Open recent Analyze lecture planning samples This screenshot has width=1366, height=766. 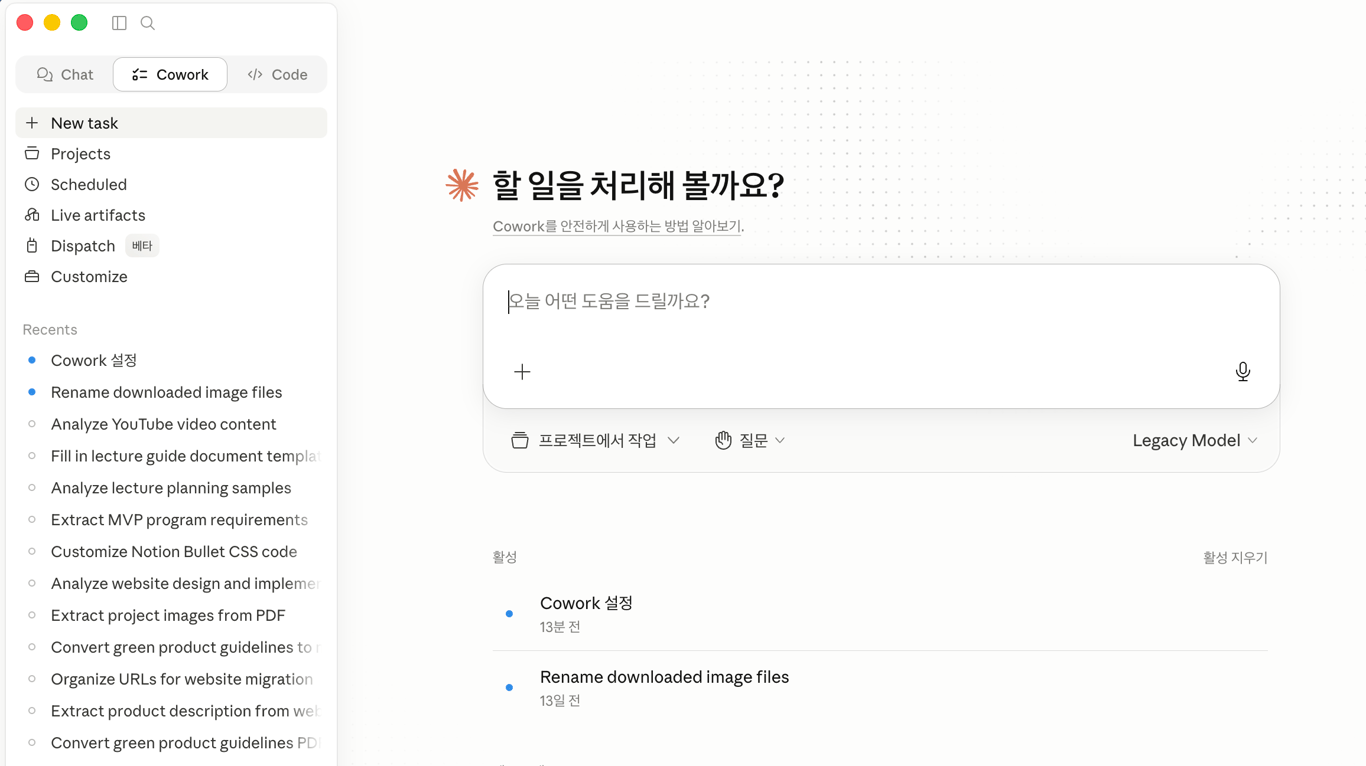pyautogui.click(x=171, y=488)
